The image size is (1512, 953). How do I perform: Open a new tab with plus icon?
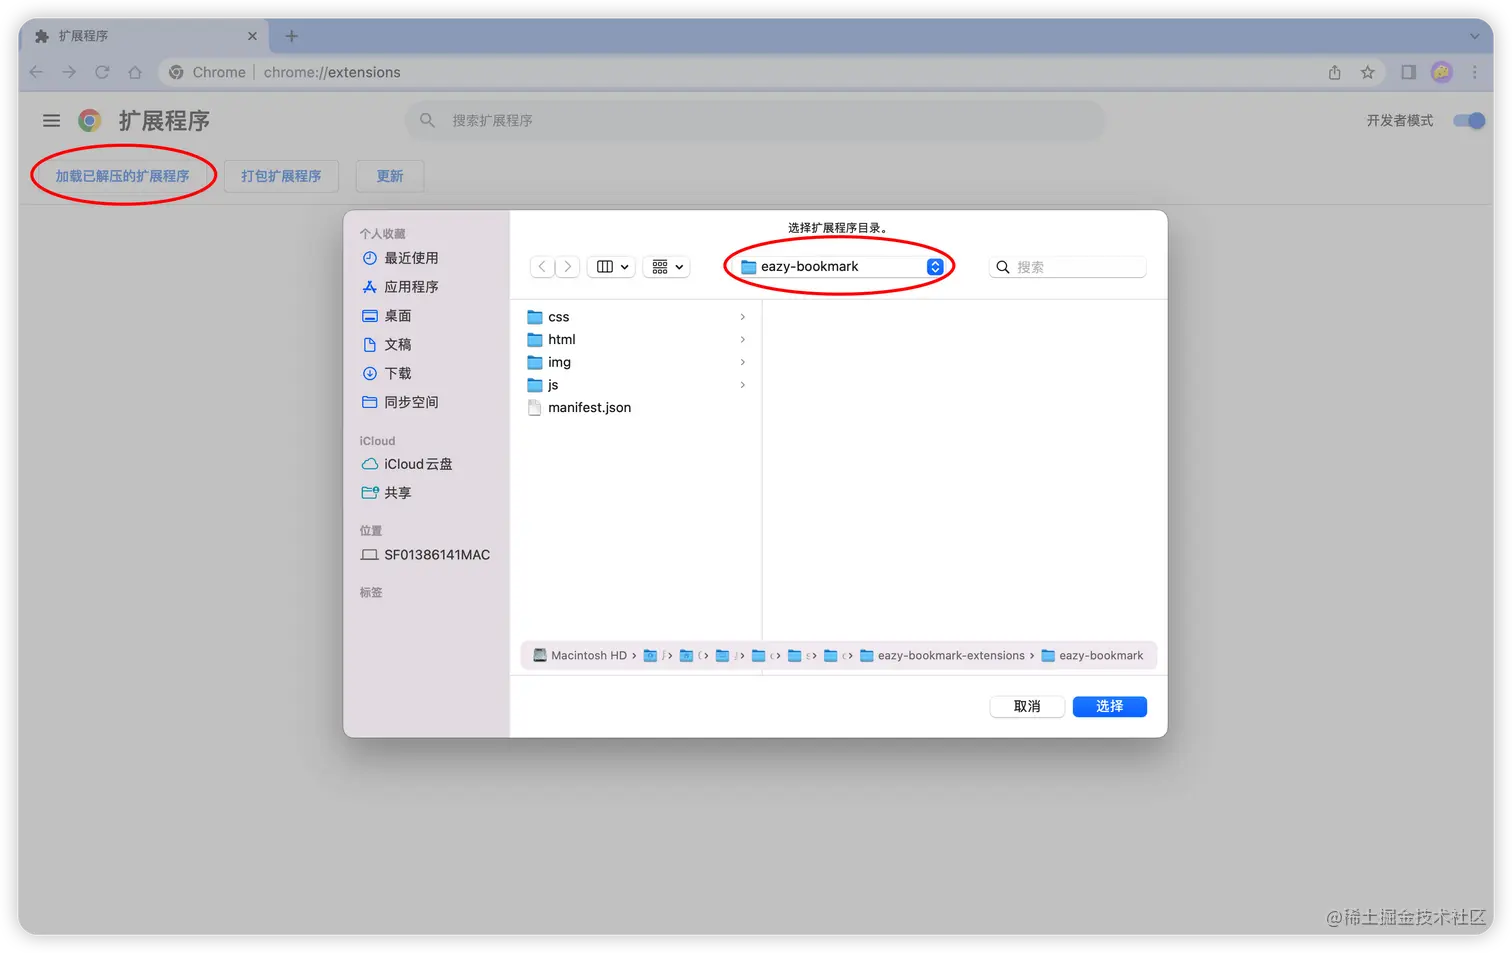(x=291, y=36)
